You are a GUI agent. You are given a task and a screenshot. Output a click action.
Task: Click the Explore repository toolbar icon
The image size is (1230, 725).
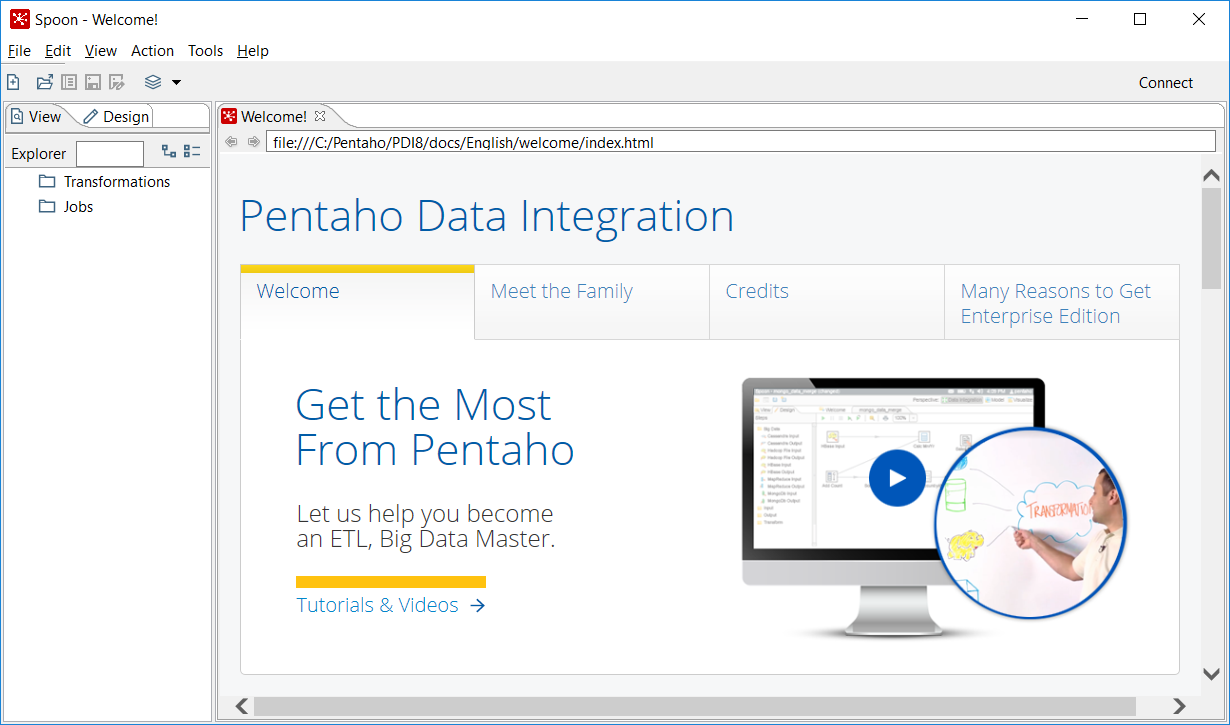(69, 82)
